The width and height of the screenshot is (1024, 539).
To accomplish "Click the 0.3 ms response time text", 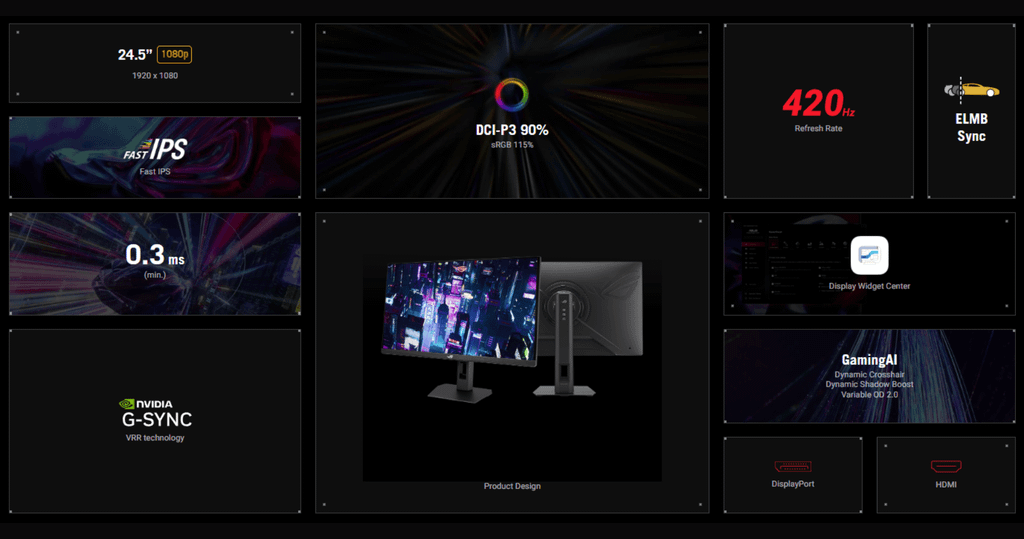I will pyautogui.click(x=155, y=255).
